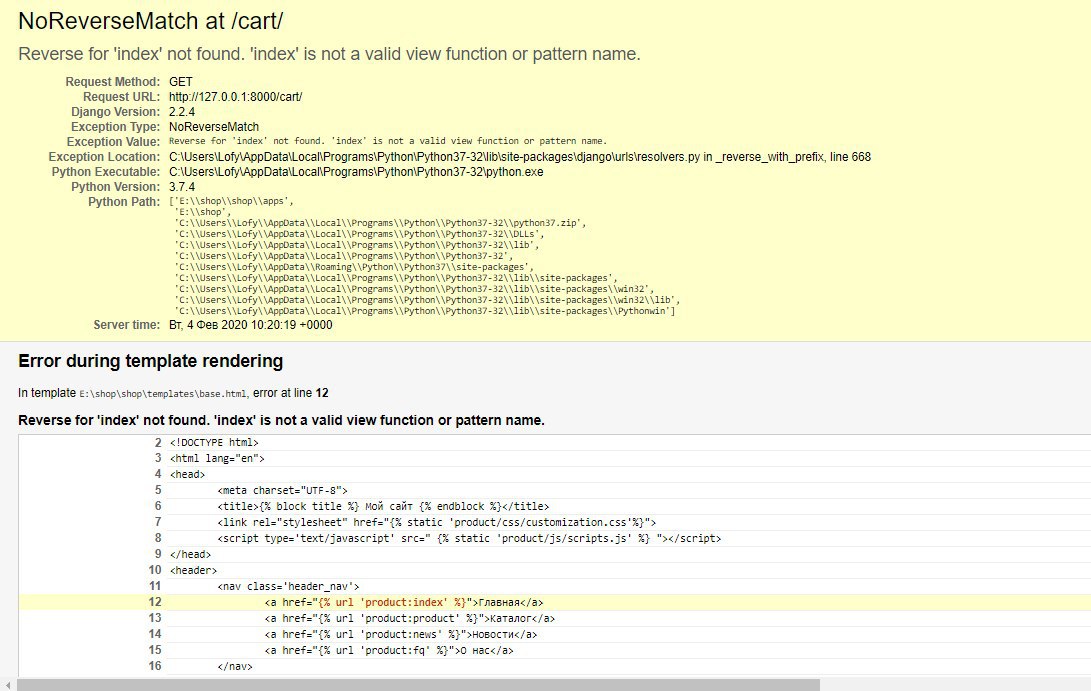1091x691 pixels.
Task: Click code line 14 with url 'product:news'
Action: [x=401, y=635]
